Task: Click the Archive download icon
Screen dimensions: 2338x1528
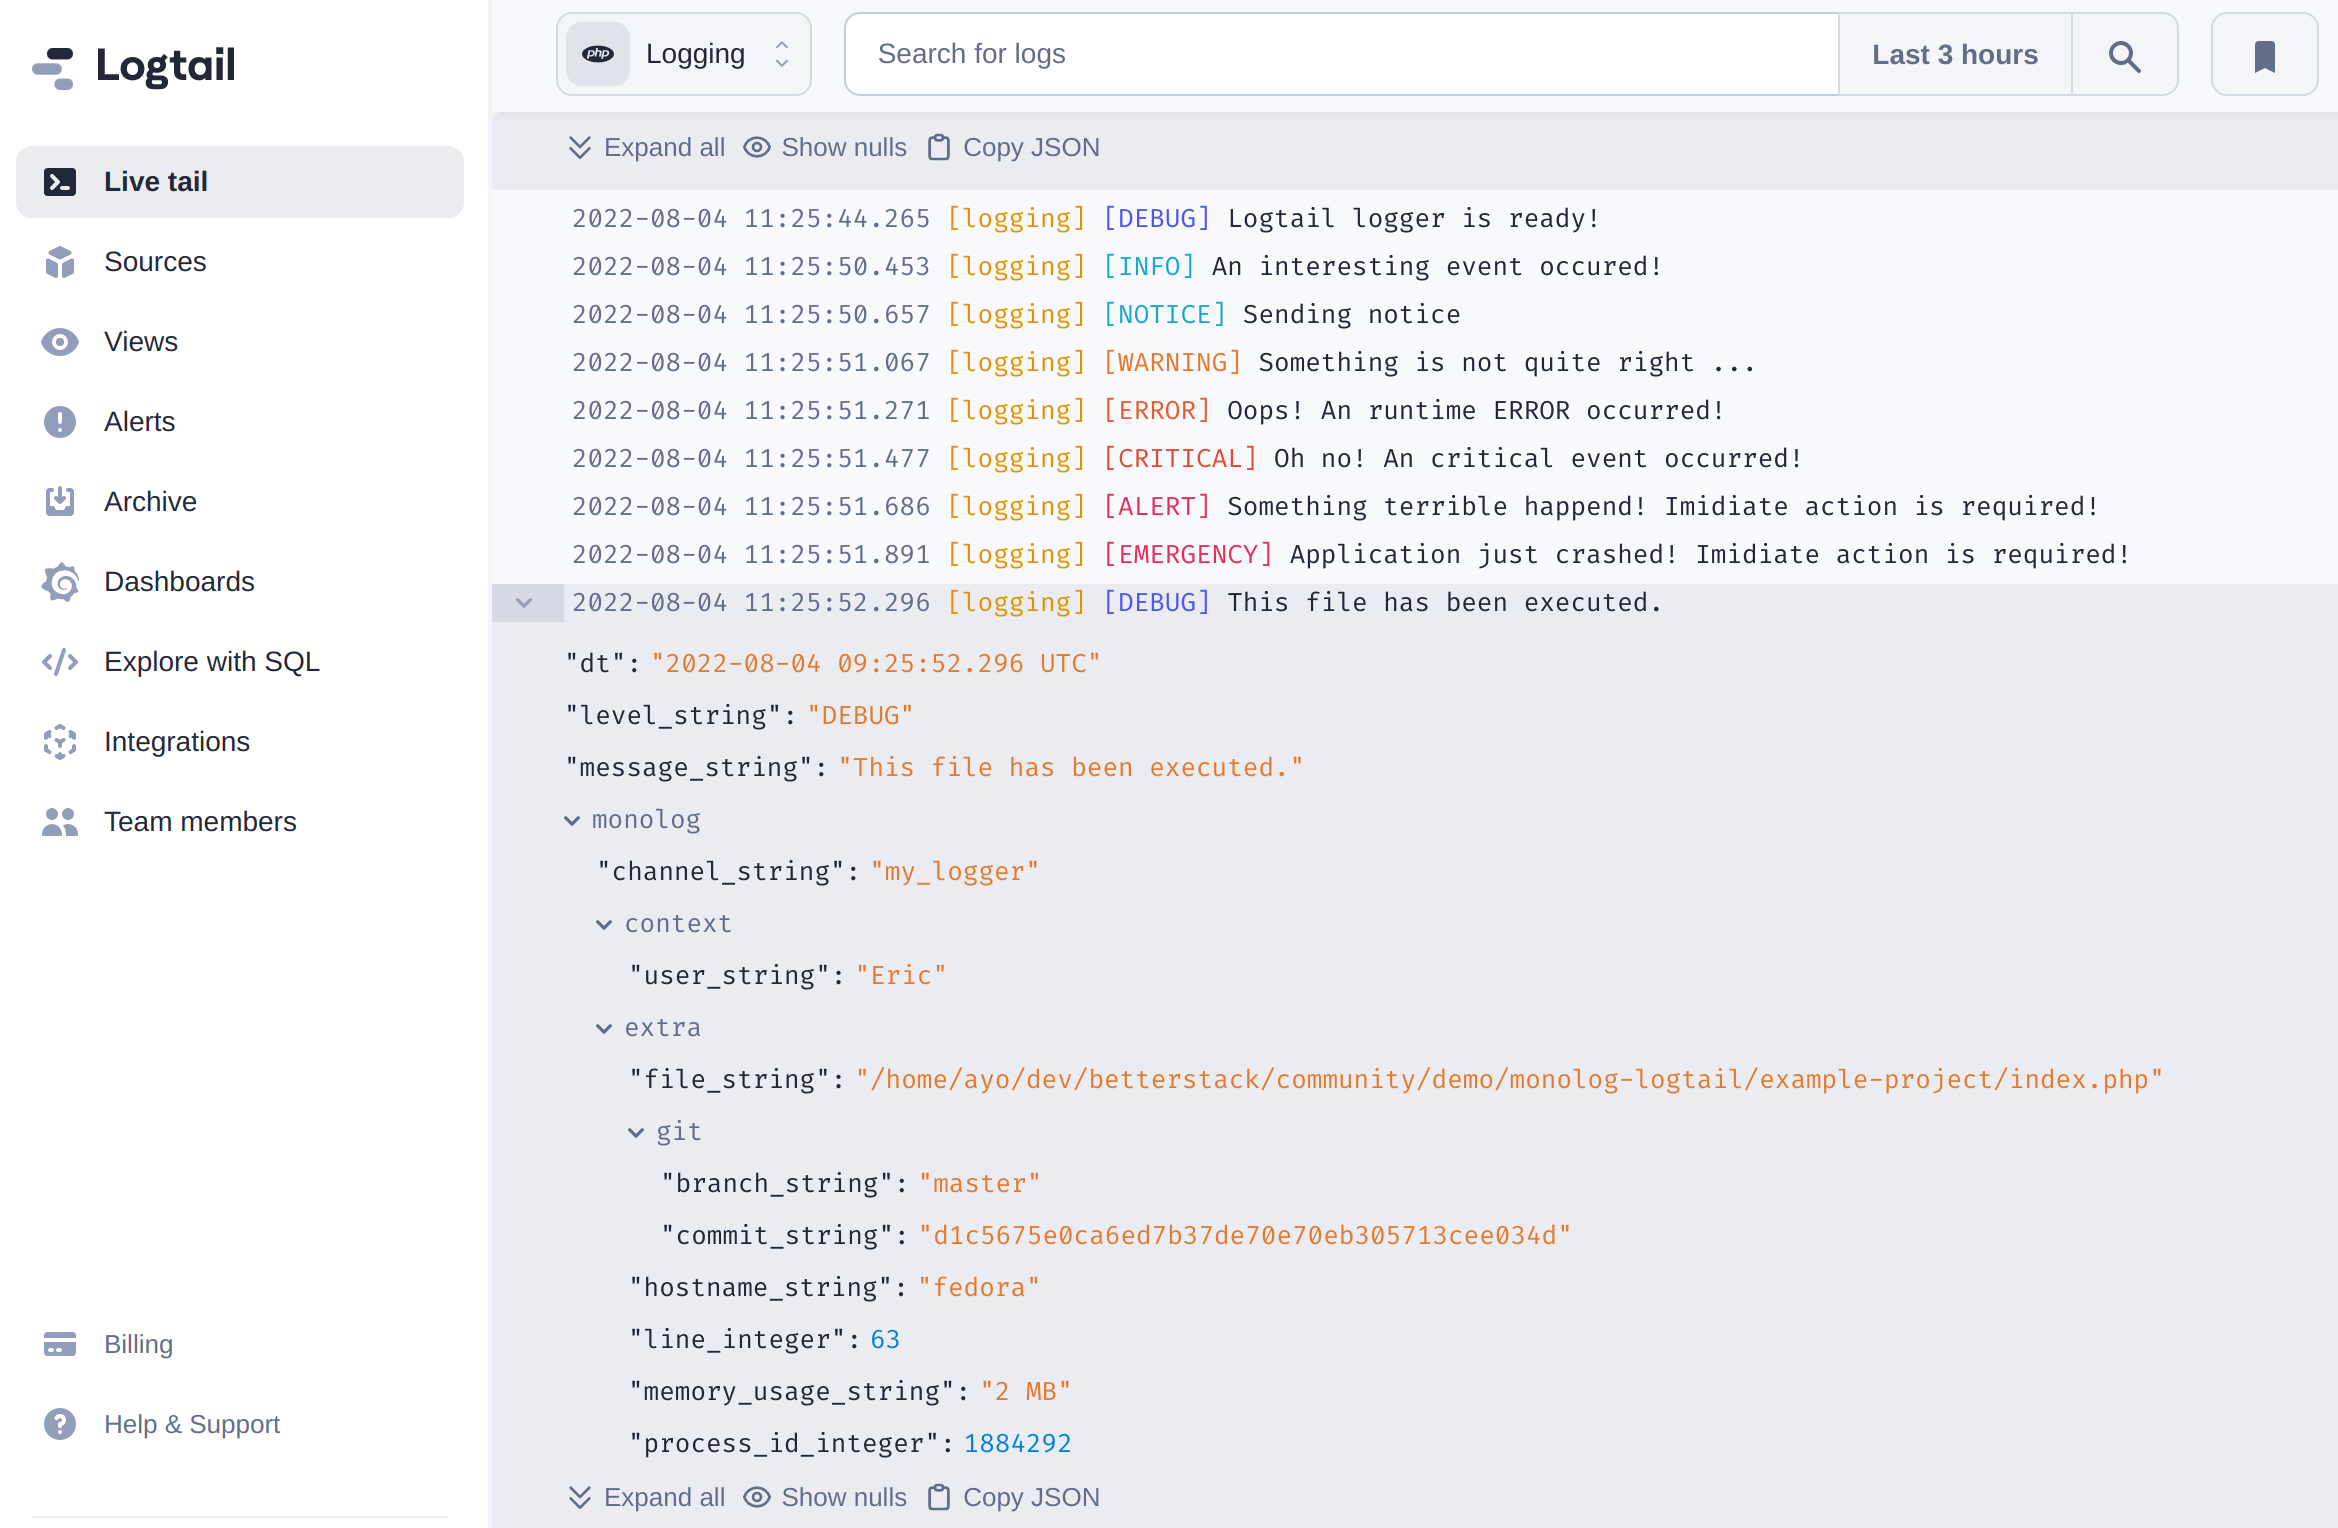Action: pyautogui.click(x=60, y=501)
